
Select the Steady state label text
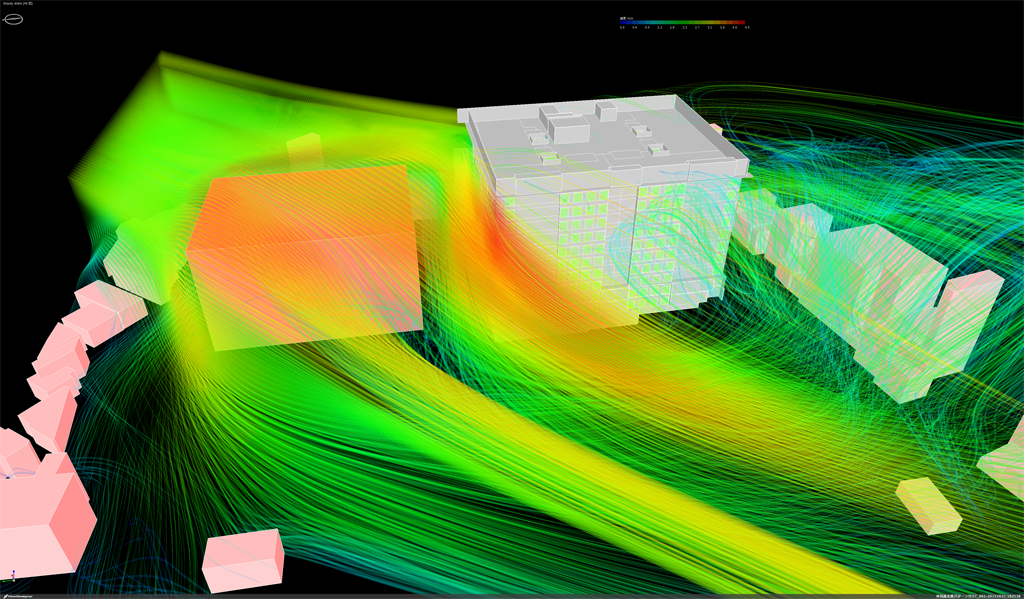click(17, 4)
